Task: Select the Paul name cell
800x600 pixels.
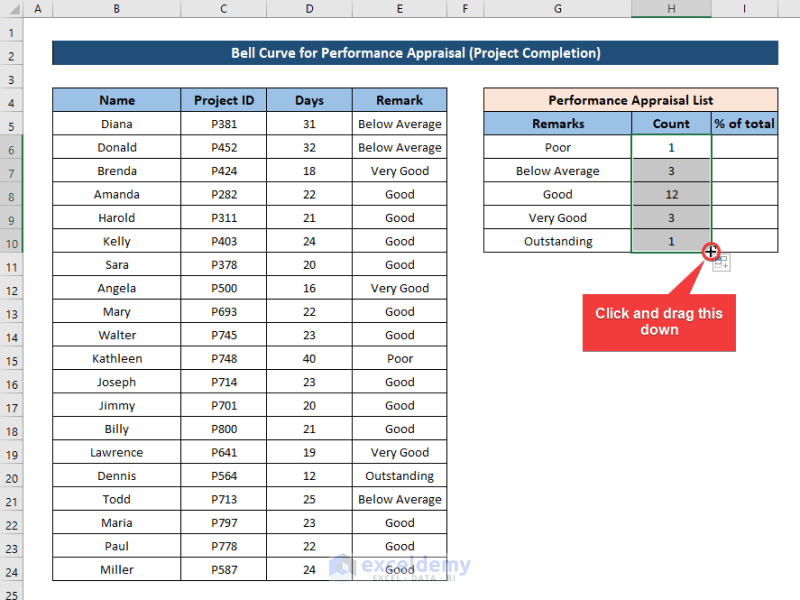Action: point(116,546)
